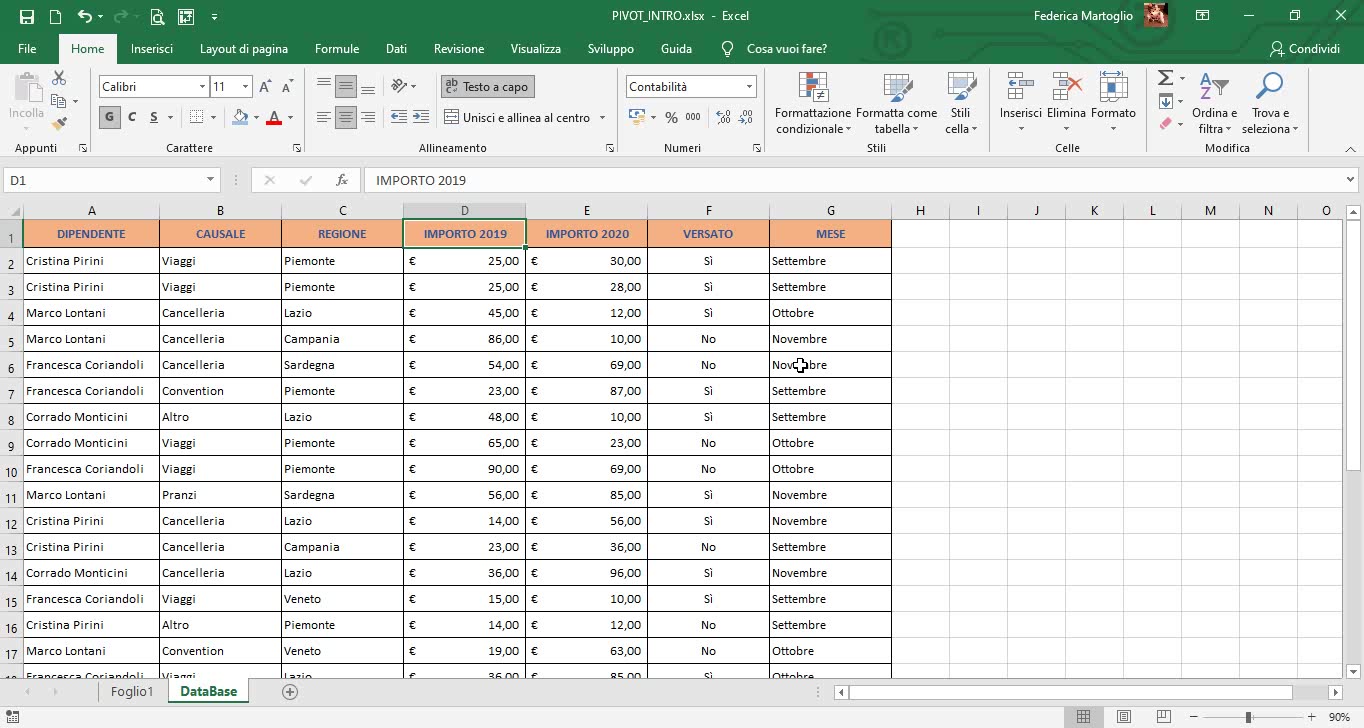Expand the formula bar
The height and width of the screenshot is (728, 1364).
(x=1351, y=180)
